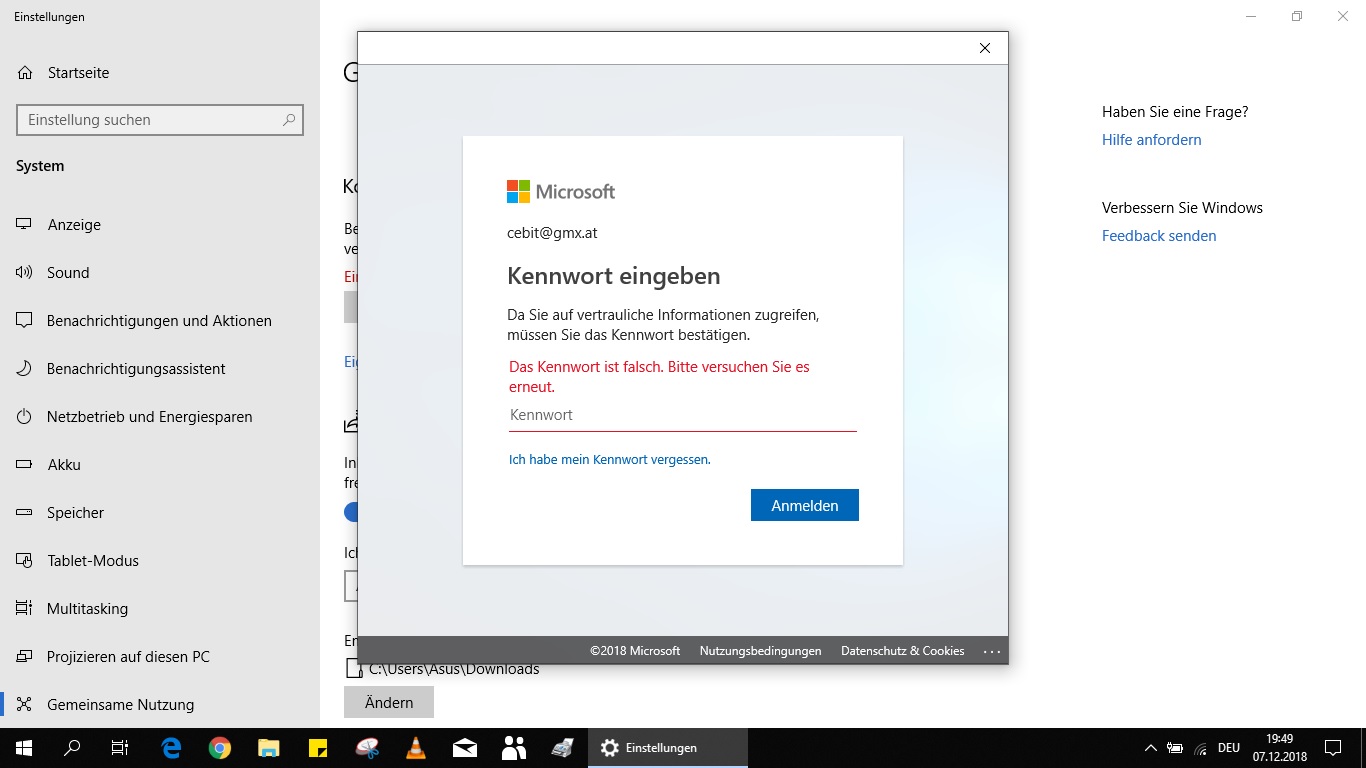This screenshot has width=1366, height=768.
Task: Click the Projizieren auf diesen PC icon
Action: (x=25, y=657)
